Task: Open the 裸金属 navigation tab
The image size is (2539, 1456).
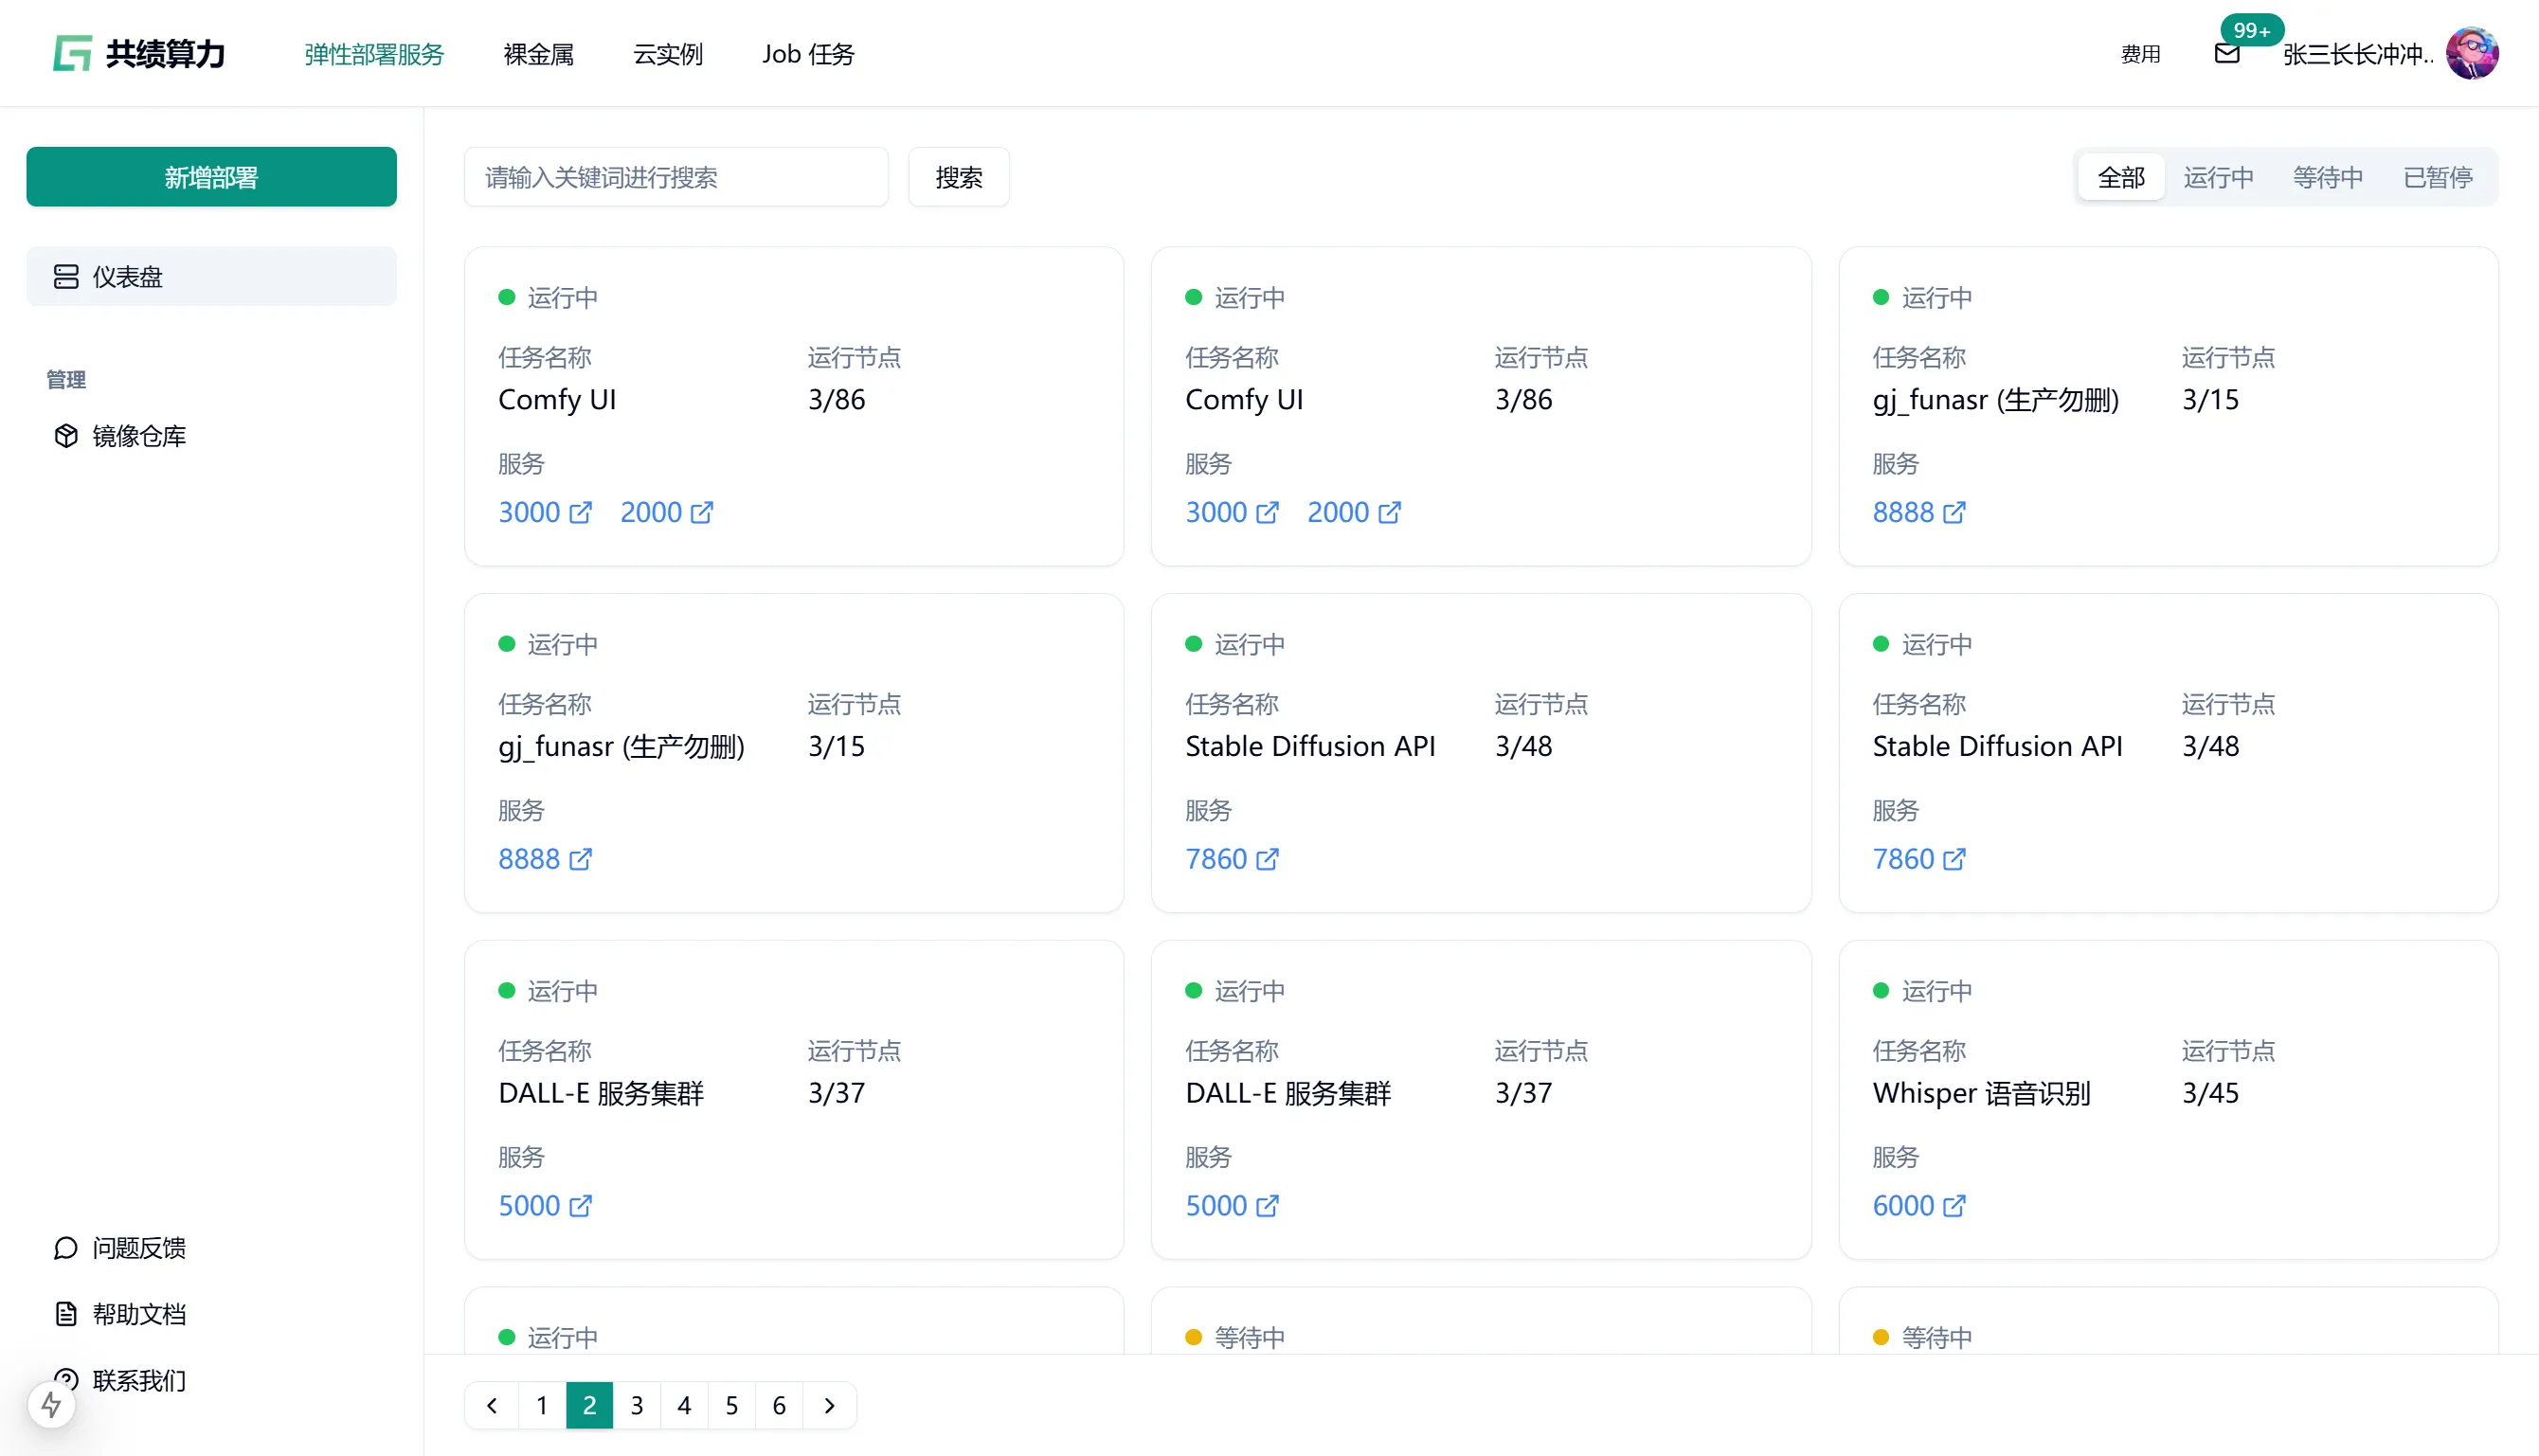Action: 539,54
